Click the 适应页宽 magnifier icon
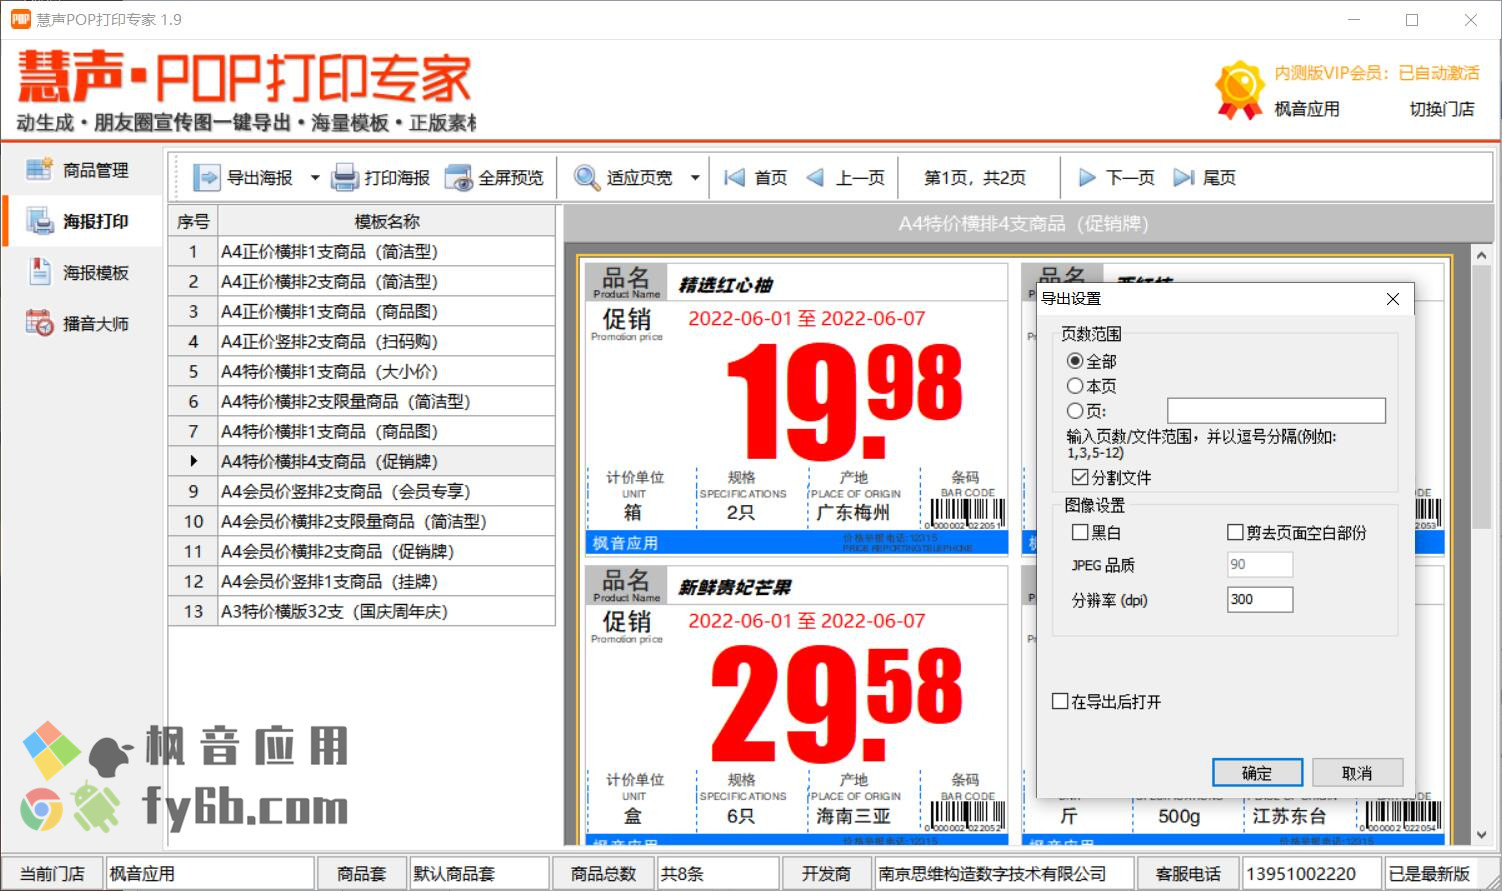 pyautogui.click(x=586, y=178)
